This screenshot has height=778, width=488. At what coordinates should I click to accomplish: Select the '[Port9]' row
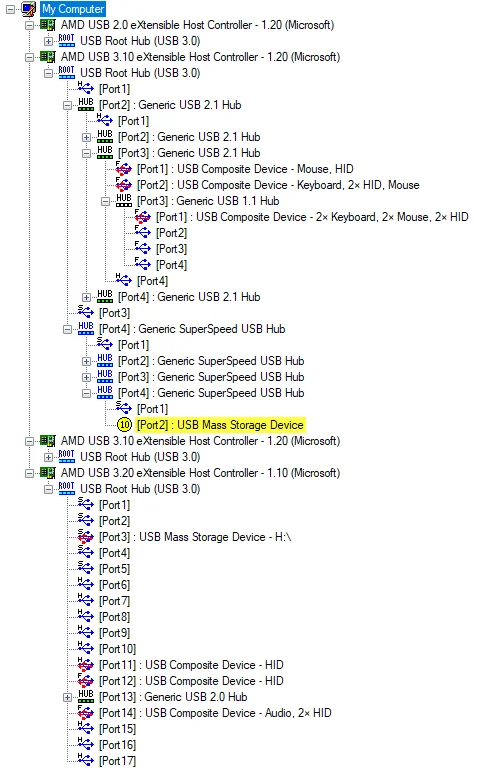[x=115, y=633]
